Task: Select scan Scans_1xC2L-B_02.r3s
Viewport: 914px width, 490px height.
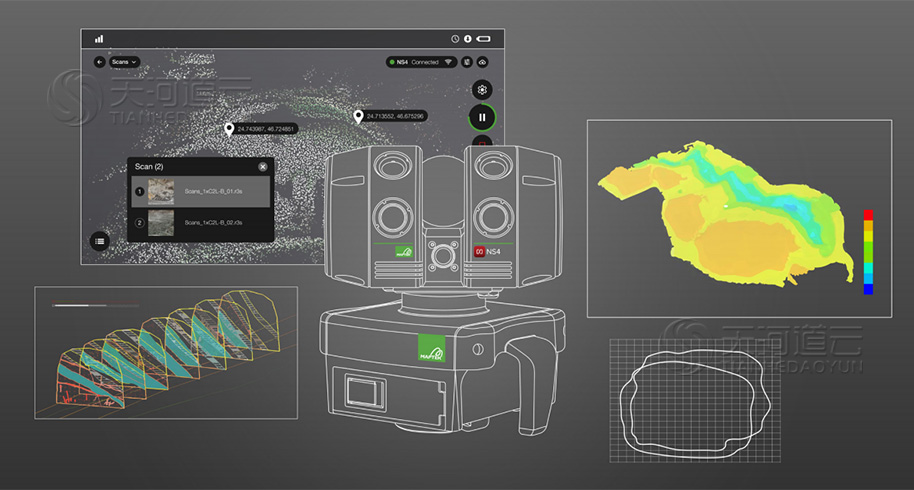Action: 201,223
